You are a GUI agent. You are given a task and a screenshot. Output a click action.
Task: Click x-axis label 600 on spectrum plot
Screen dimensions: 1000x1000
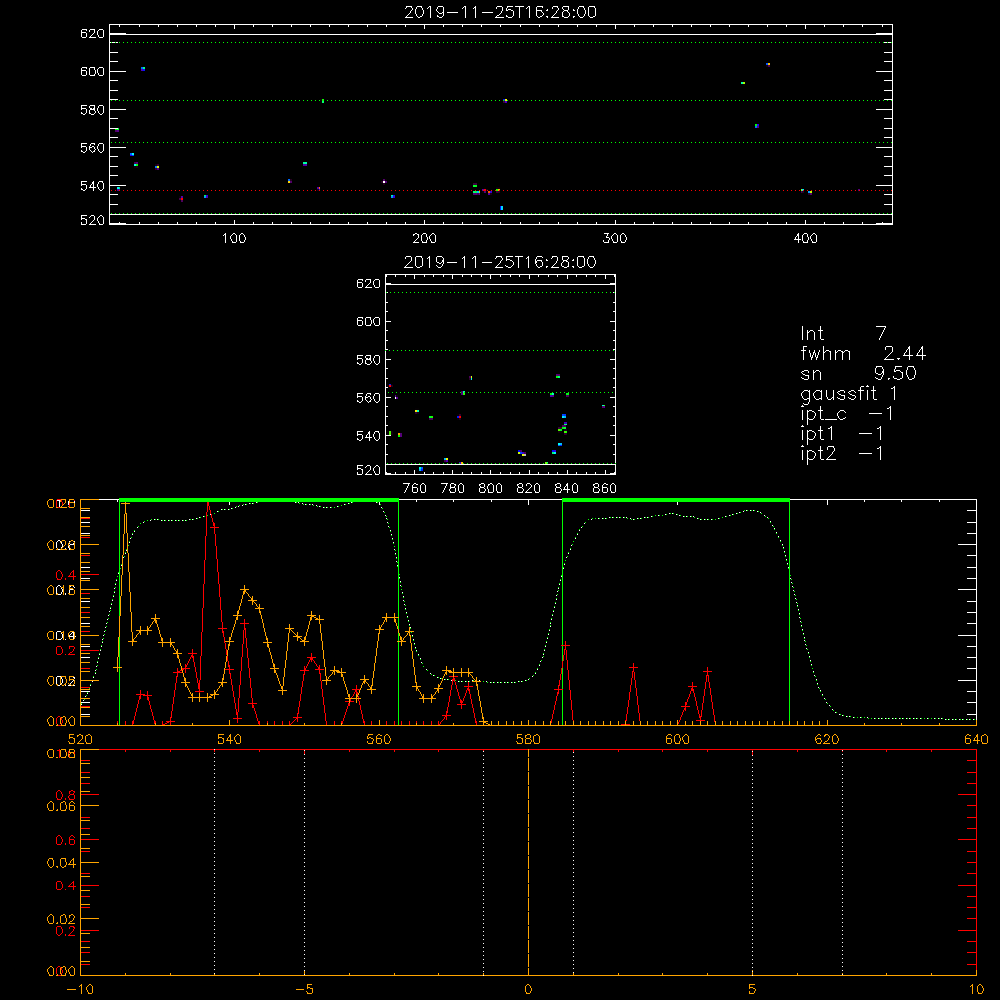pyautogui.click(x=677, y=740)
